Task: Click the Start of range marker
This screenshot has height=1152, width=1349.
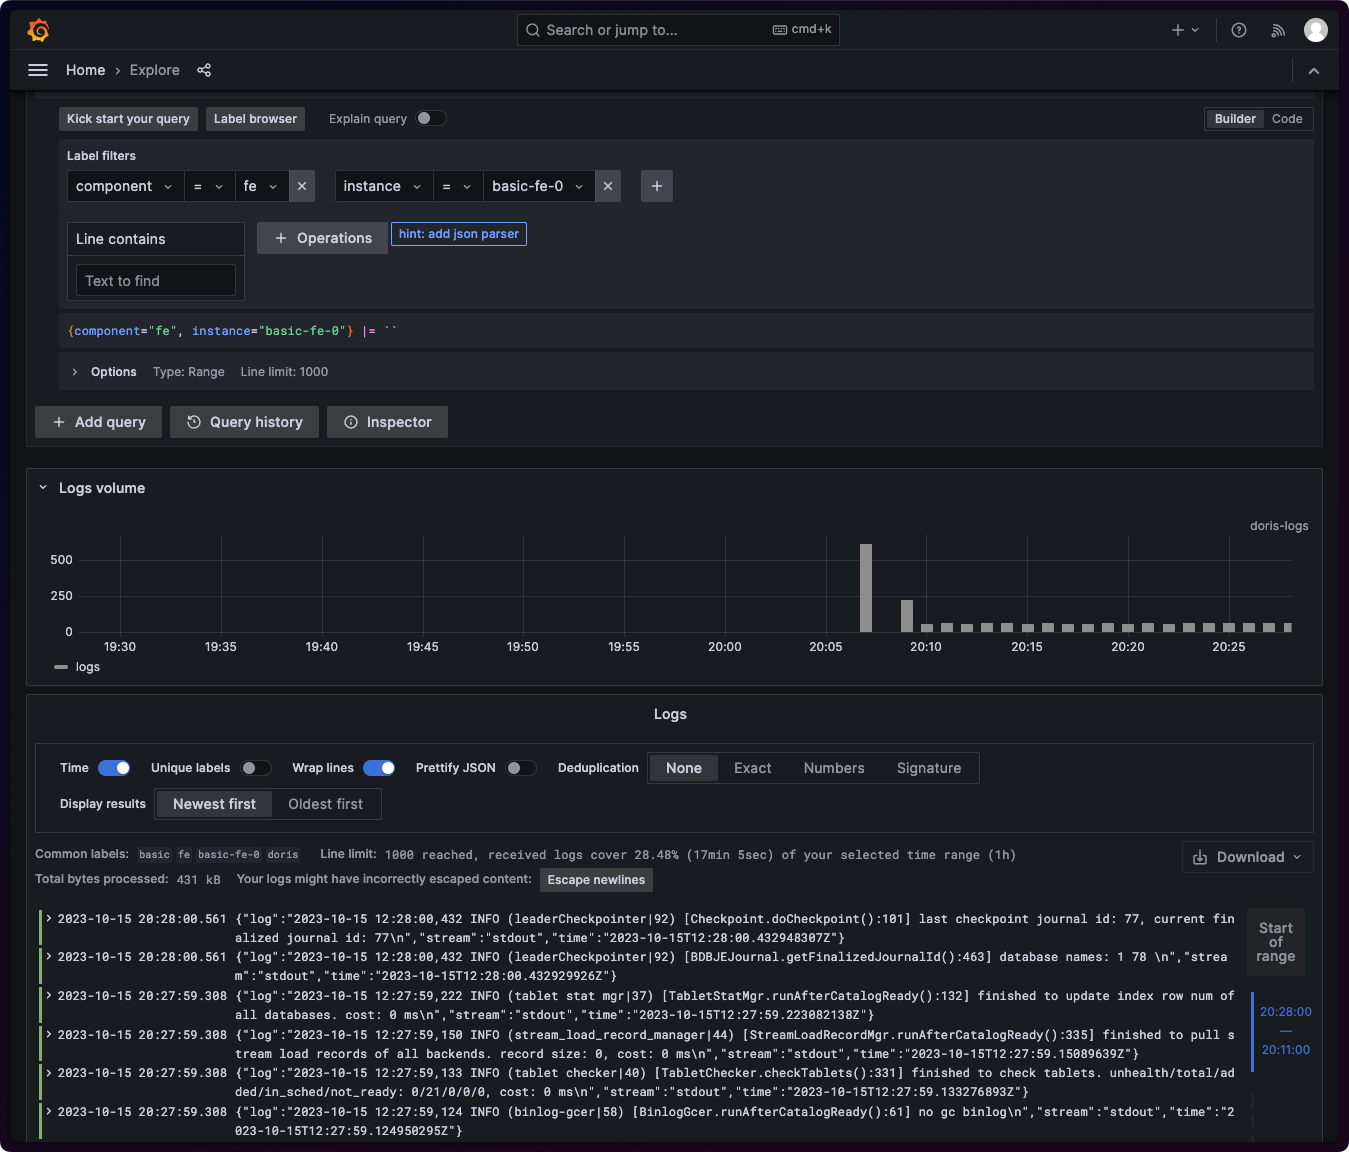Action: pyautogui.click(x=1276, y=942)
